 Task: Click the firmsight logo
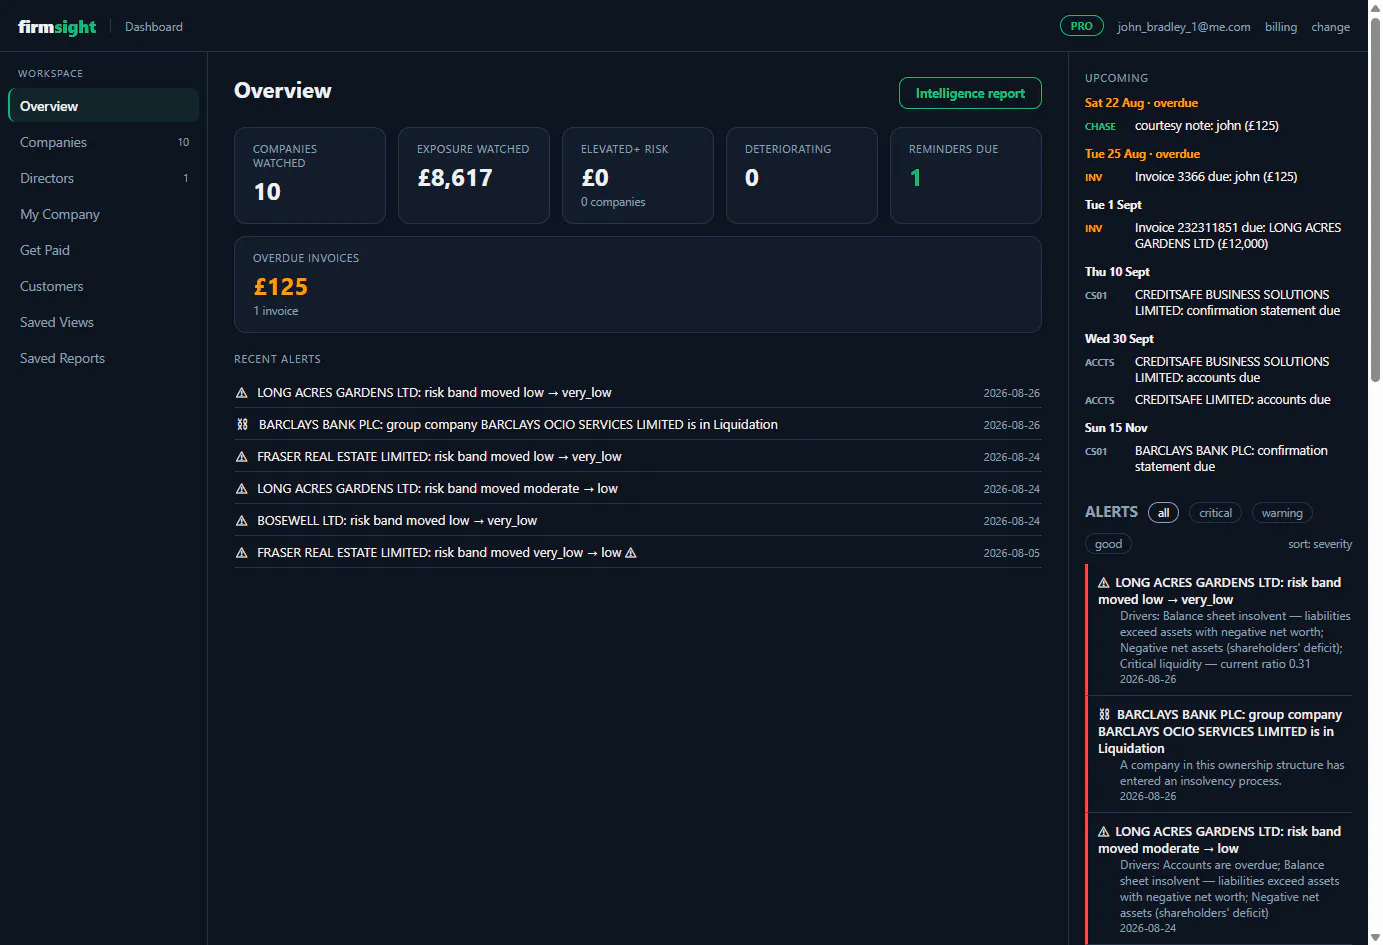tap(57, 27)
